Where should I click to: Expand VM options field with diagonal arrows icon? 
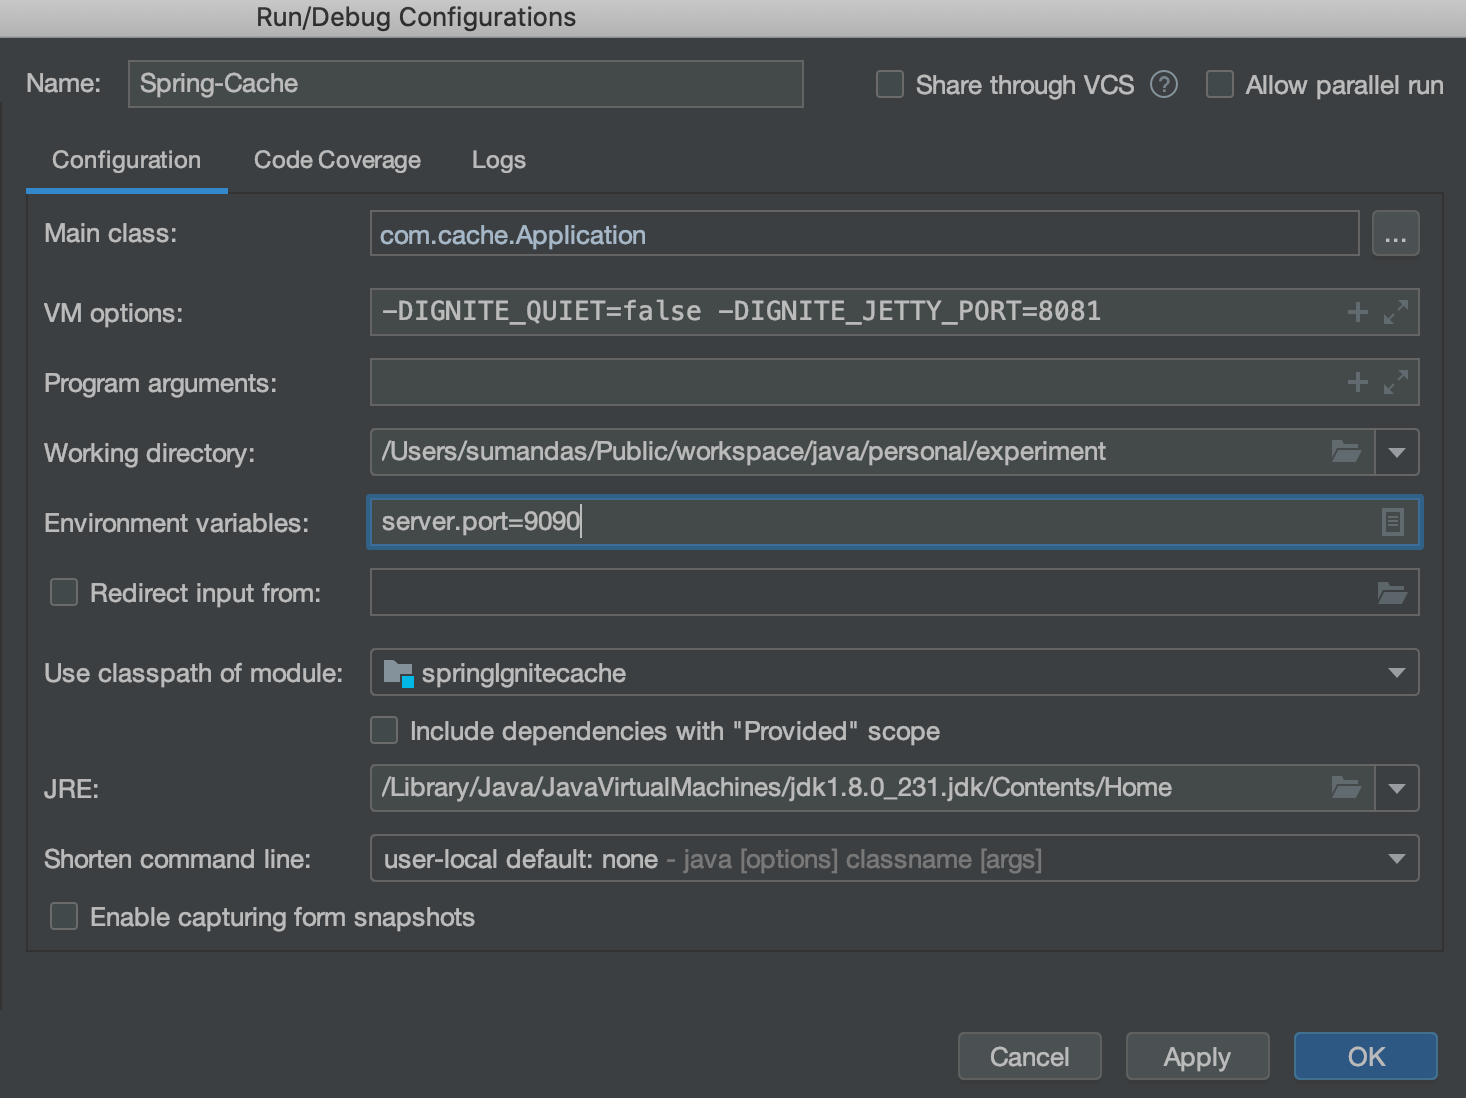click(1394, 311)
